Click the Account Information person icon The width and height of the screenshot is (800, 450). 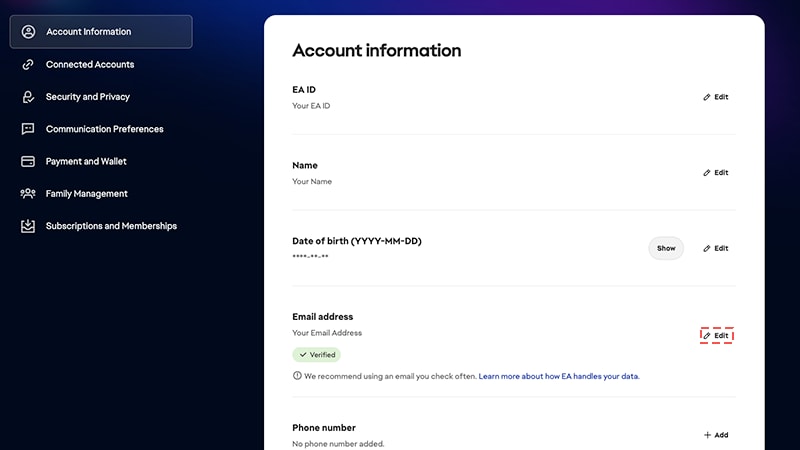(x=28, y=32)
